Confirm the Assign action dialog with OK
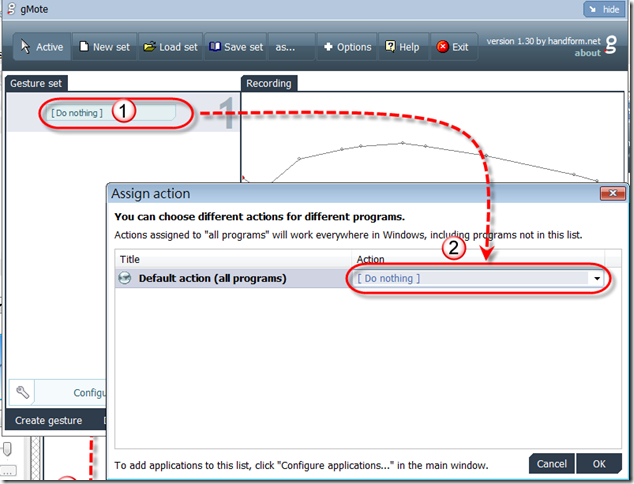 click(x=599, y=464)
